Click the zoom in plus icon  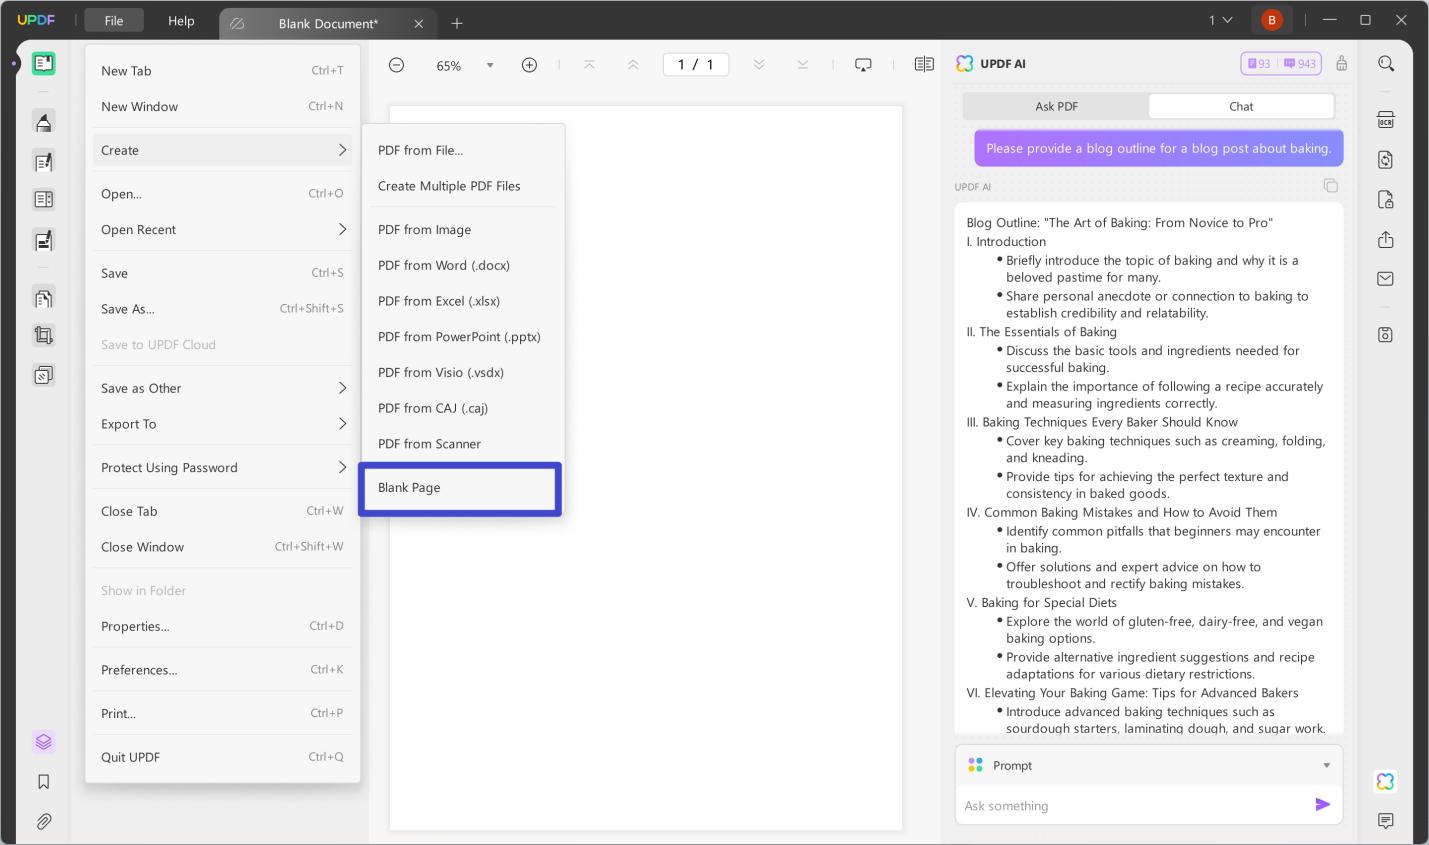[529, 65]
